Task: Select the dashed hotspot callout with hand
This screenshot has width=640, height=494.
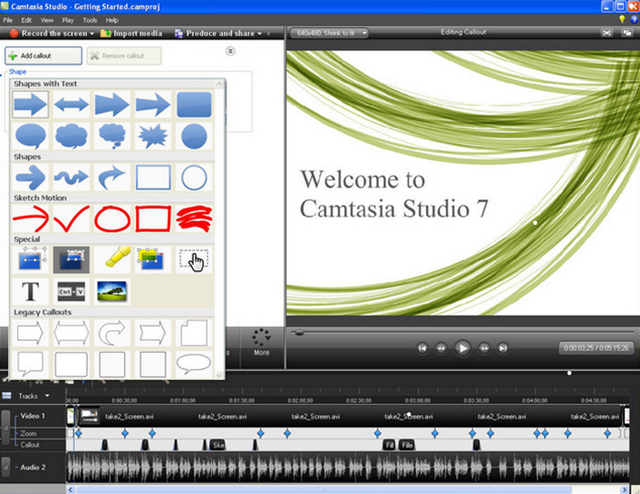Action: tap(194, 259)
